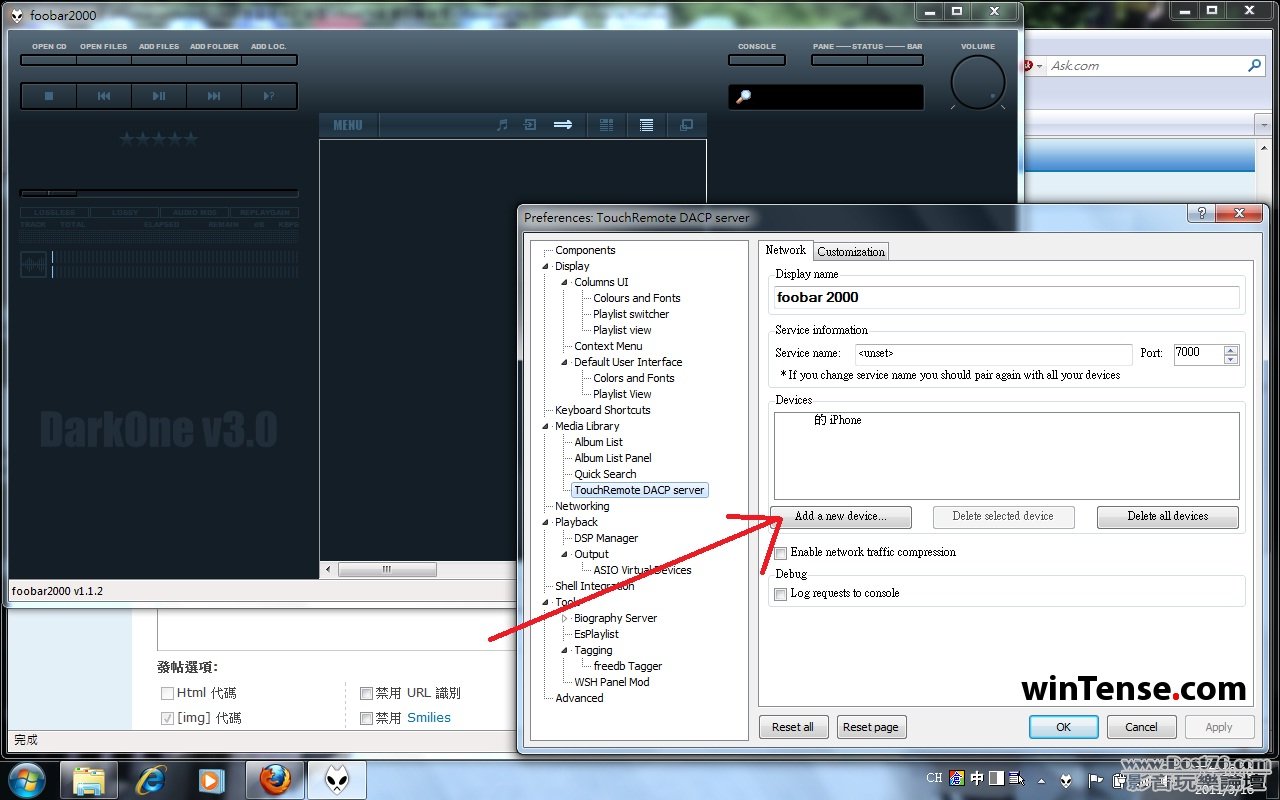
Task: Click the ADD FILES button
Action: tap(159, 60)
